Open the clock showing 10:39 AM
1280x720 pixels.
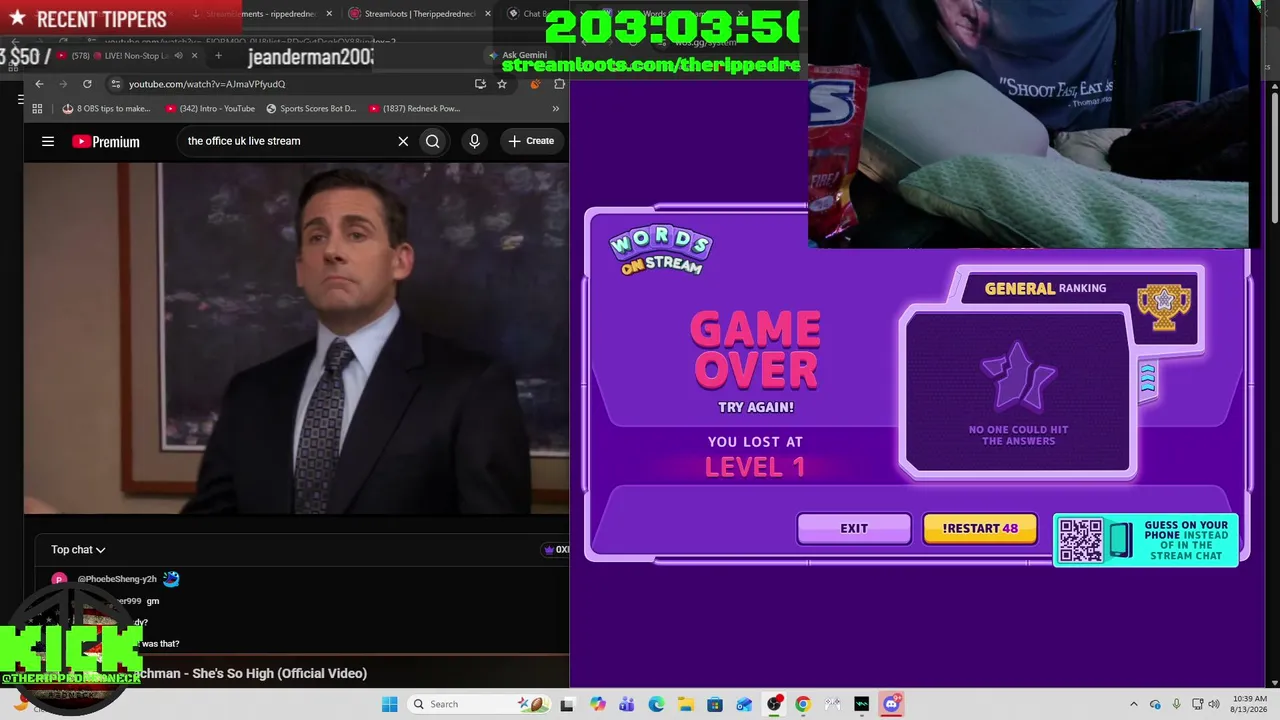click(1250, 704)
